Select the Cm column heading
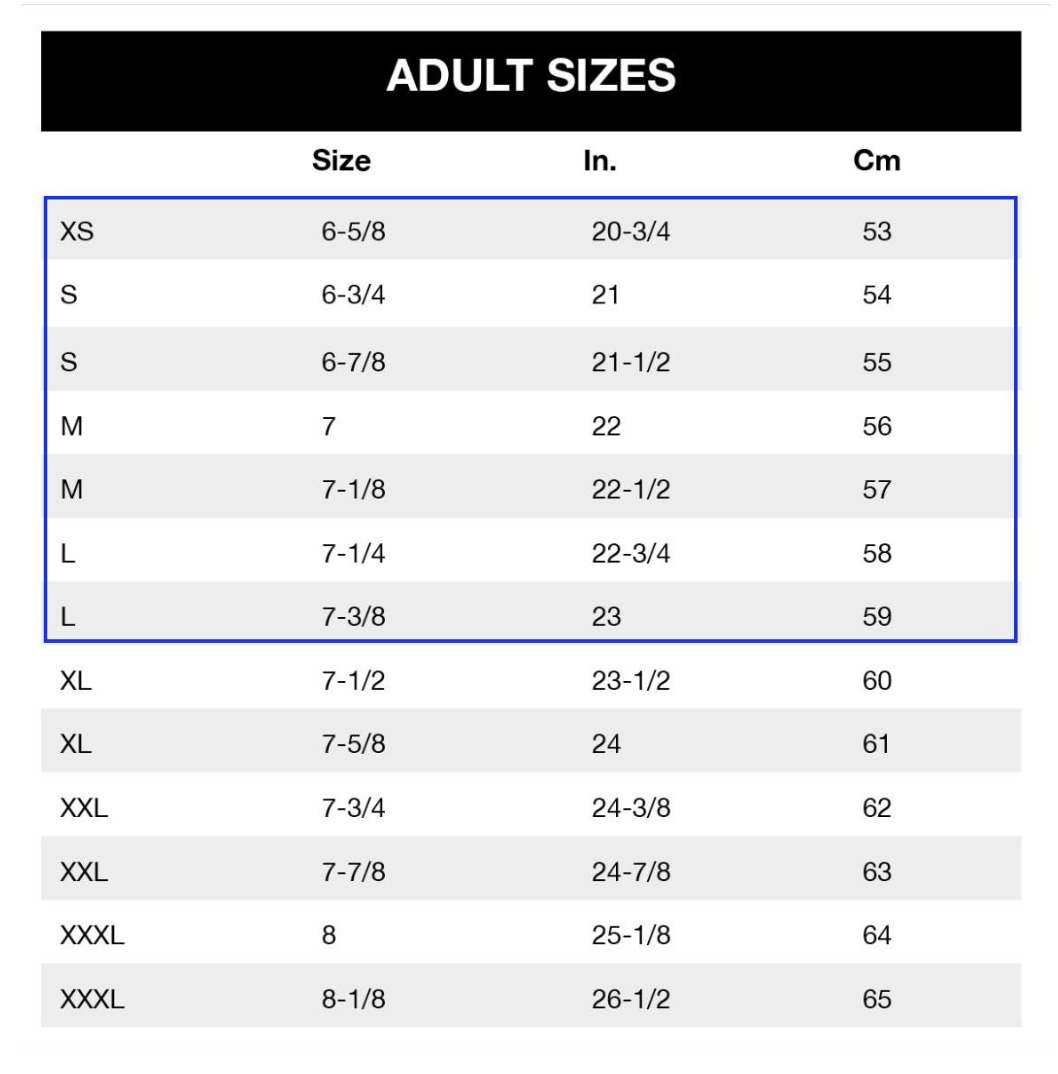1058x1074 pixels. click(x=877, y=161)
